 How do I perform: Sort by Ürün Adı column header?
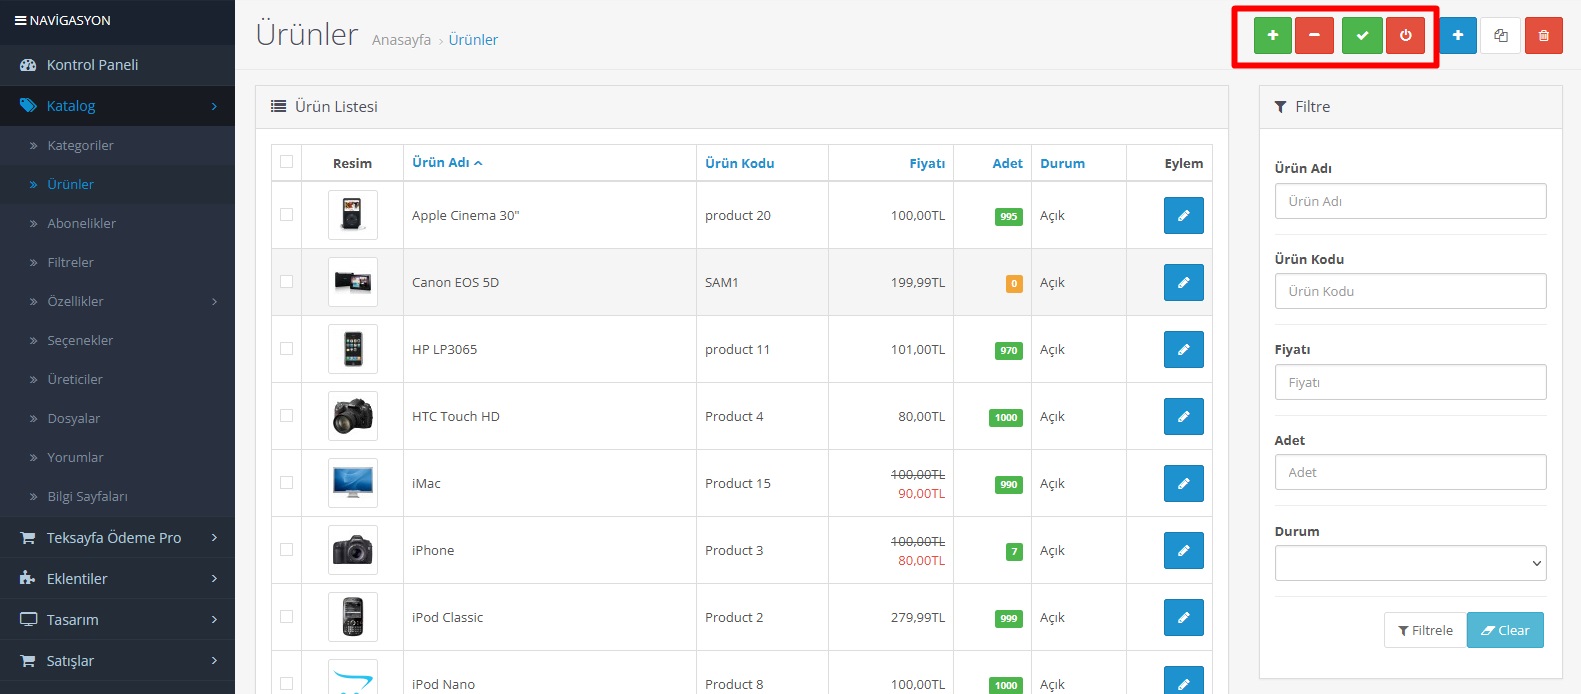click(x=447, y=162)
